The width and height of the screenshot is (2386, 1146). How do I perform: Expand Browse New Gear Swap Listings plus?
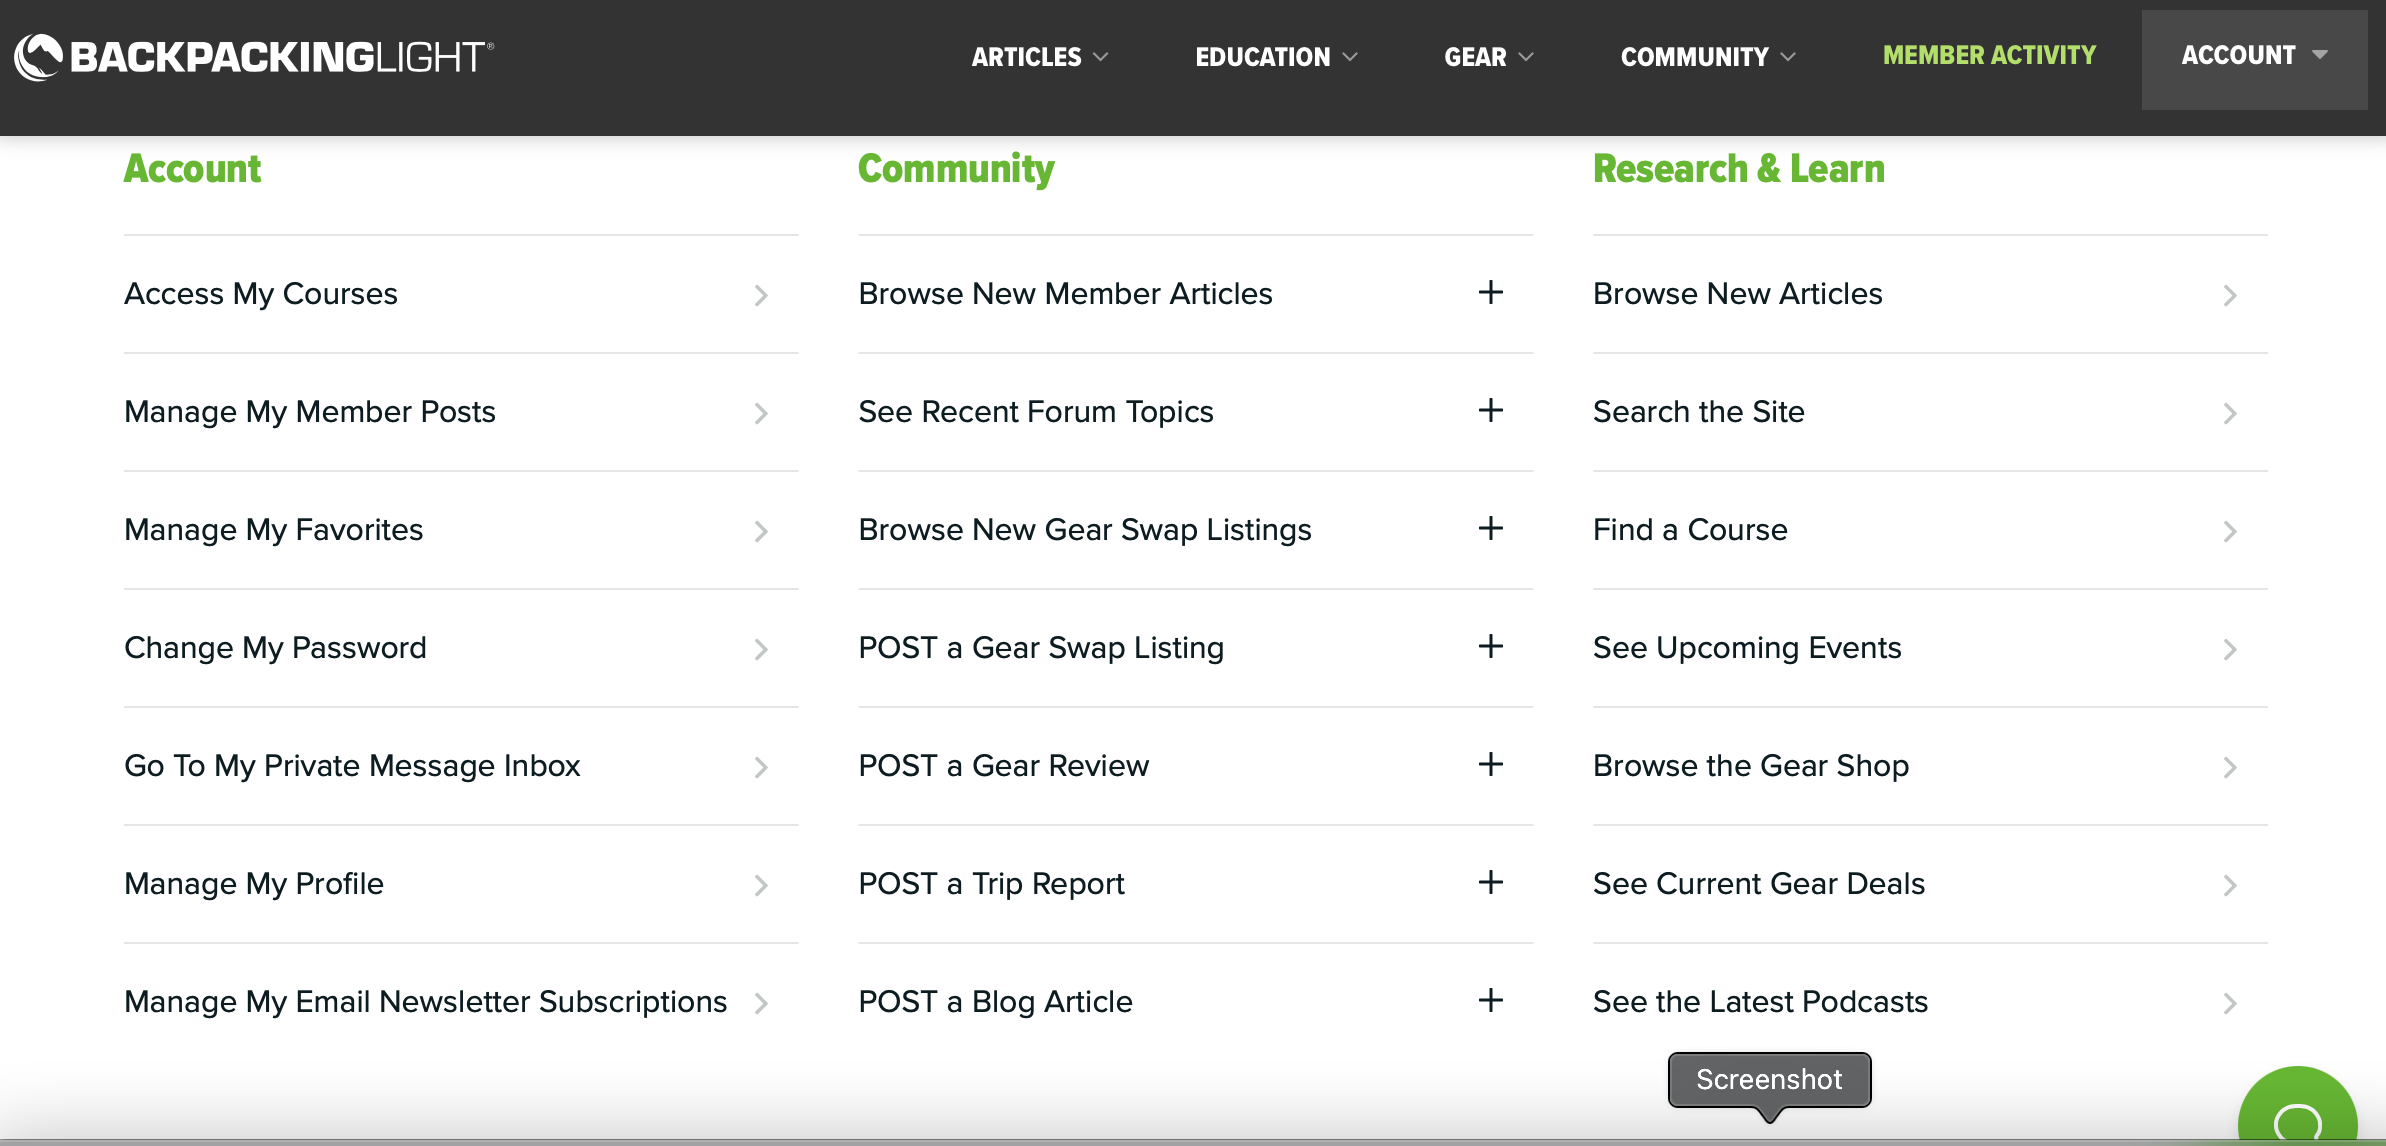[1491, 528]
